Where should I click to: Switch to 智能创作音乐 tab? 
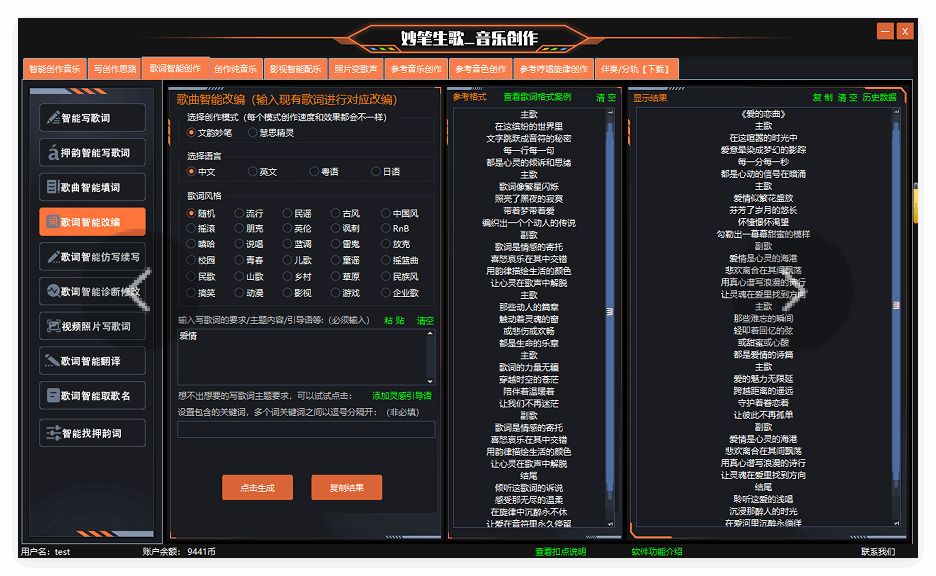54,69
